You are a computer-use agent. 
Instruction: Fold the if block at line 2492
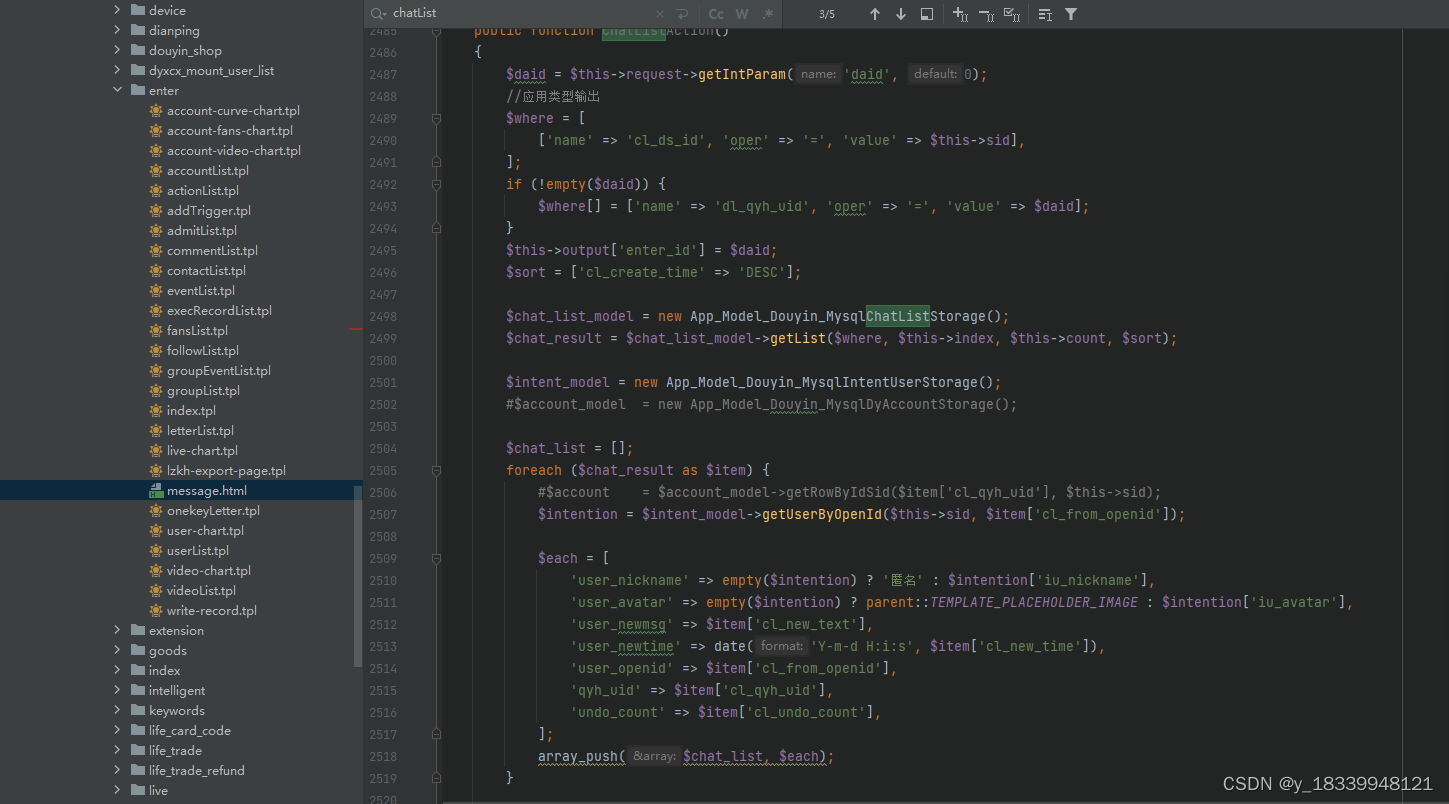pos(436,184)
